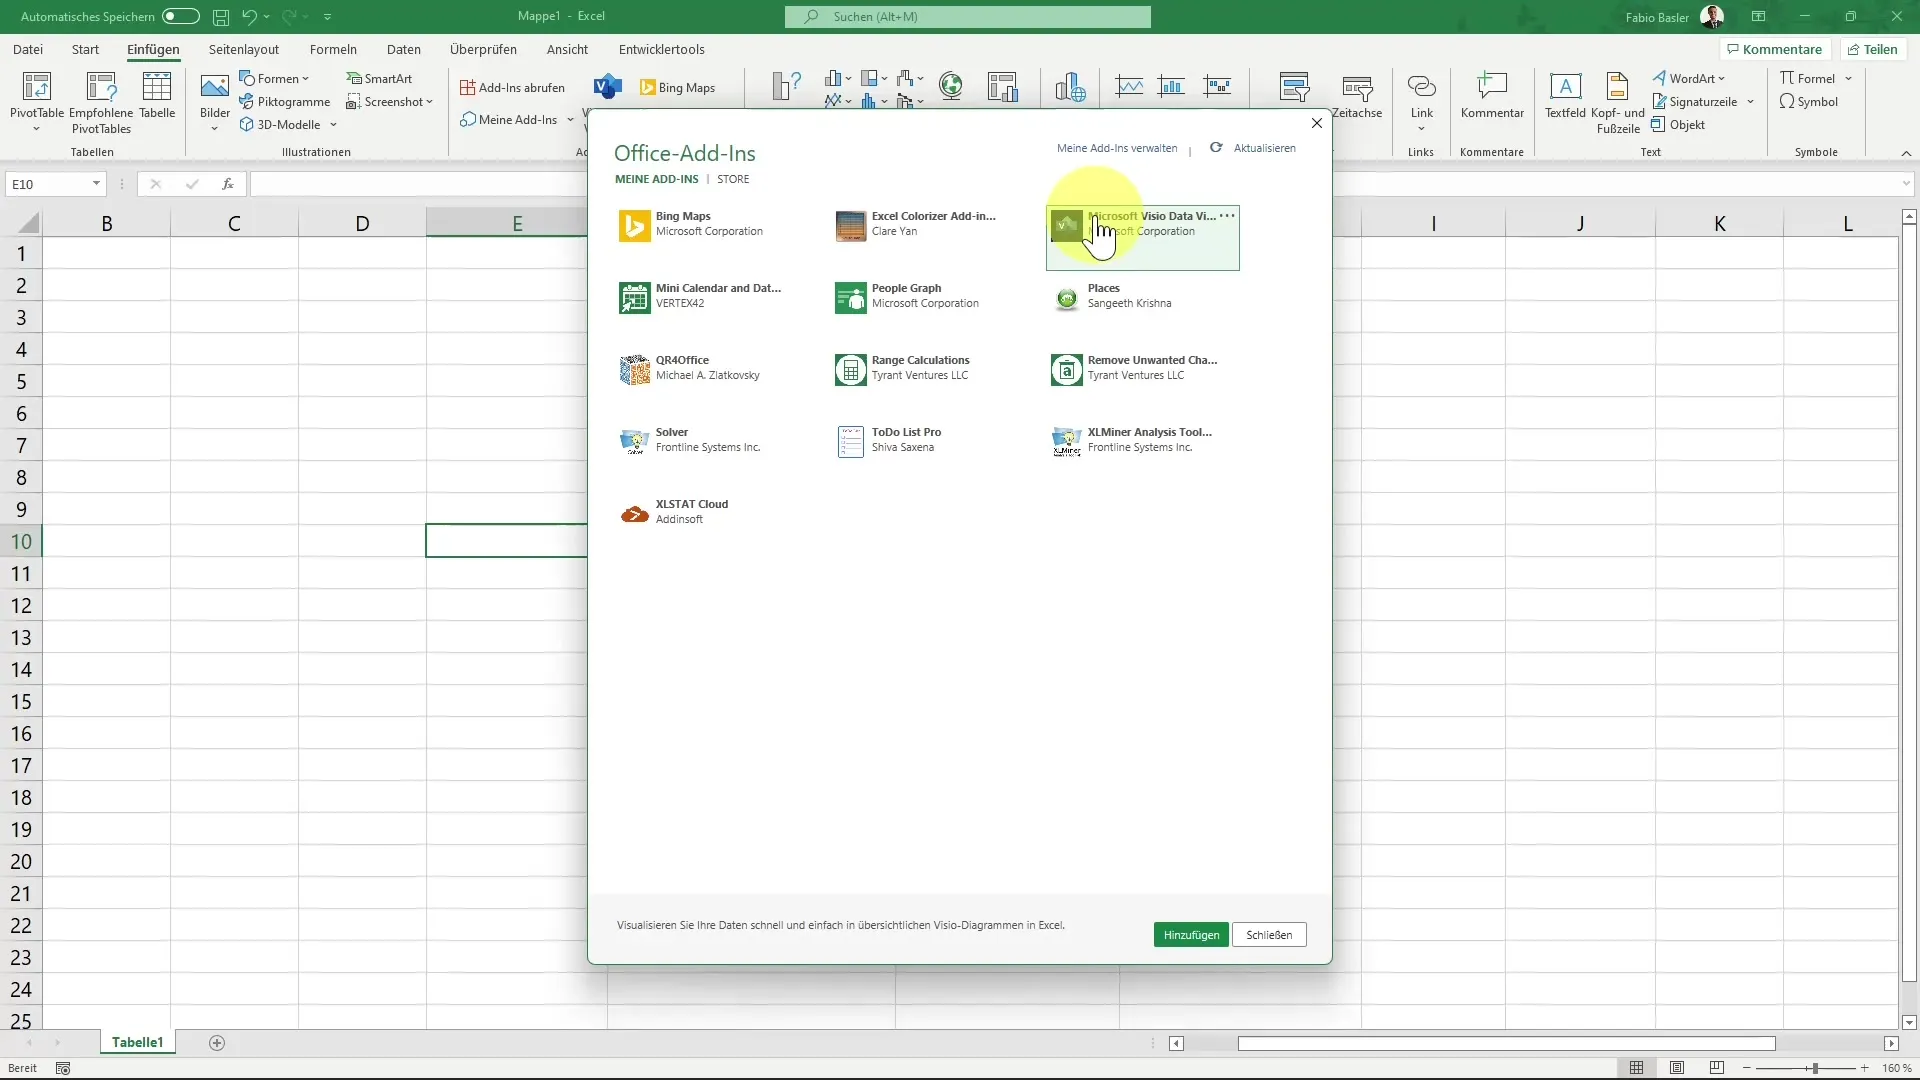Open the Name Box dropdown arrow
Screen dimensions: 1920x1080
coord(96,183)
